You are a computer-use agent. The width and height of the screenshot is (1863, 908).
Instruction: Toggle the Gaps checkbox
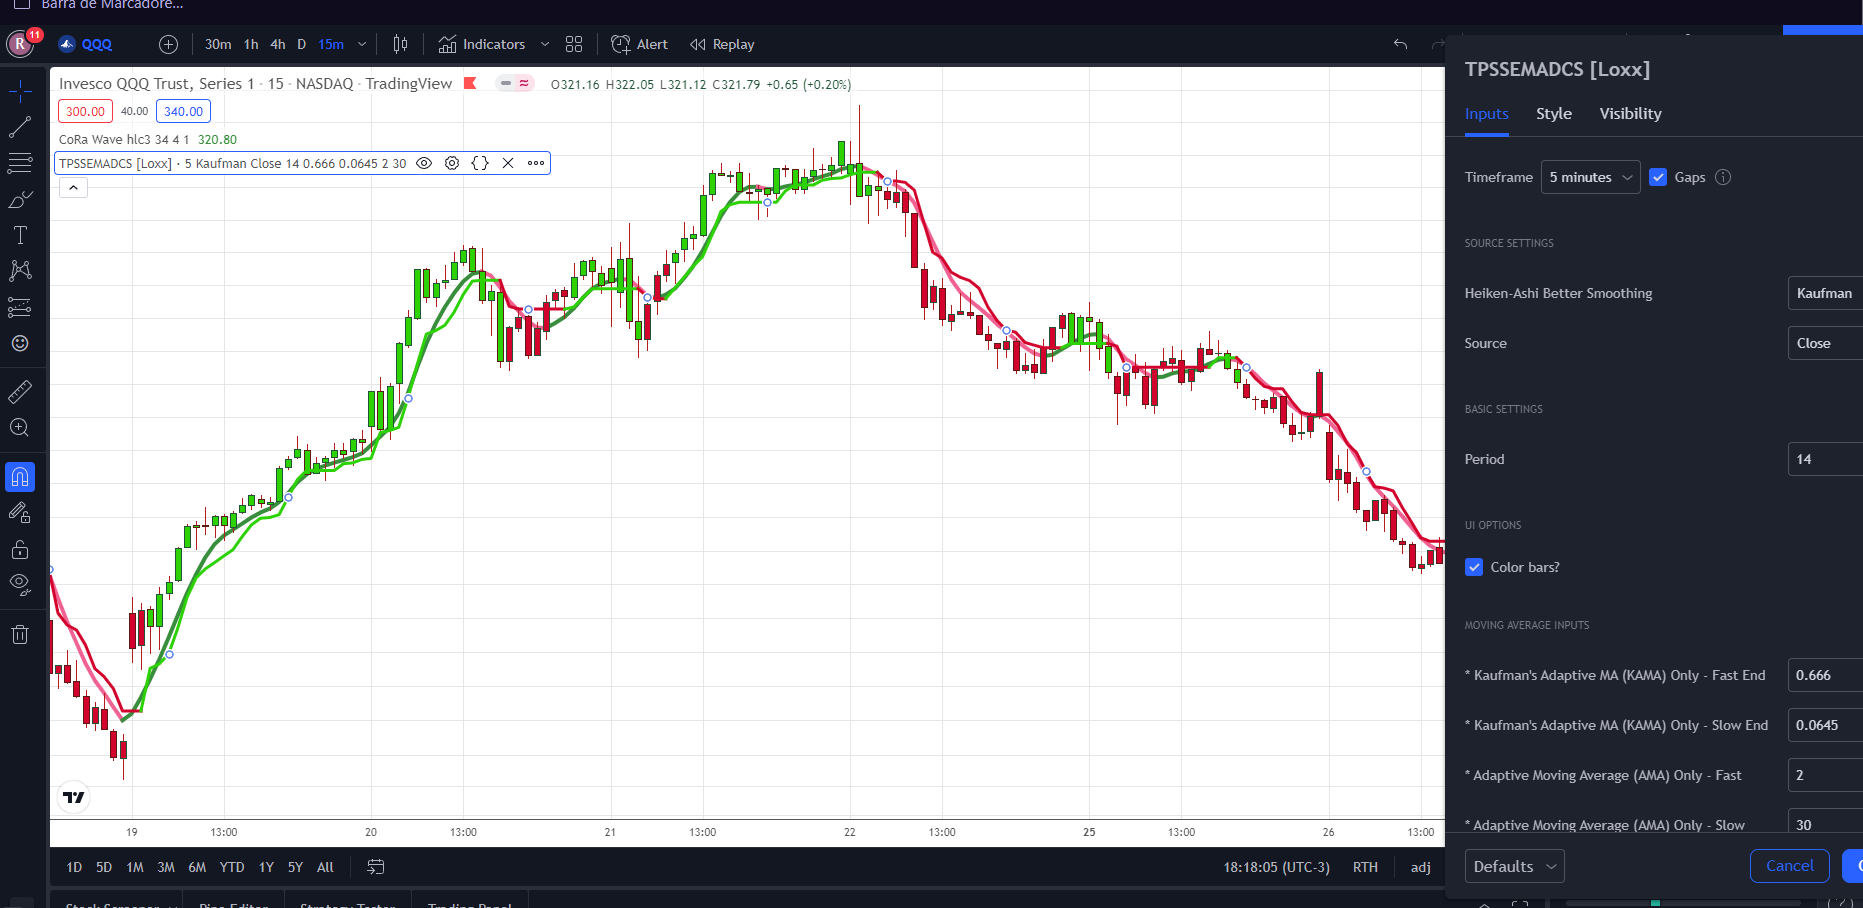click(x=1658, y=177)
